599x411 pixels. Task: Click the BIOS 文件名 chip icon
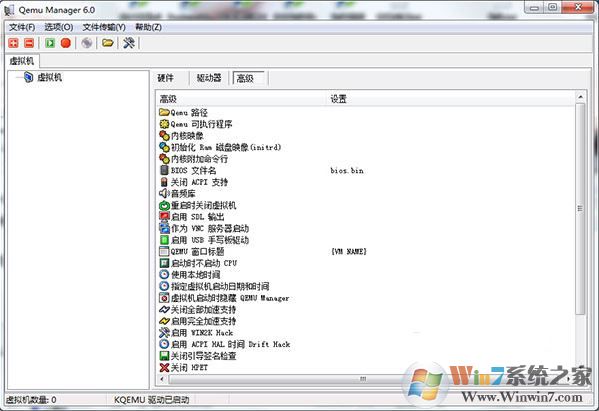click(x=164, y=170)
